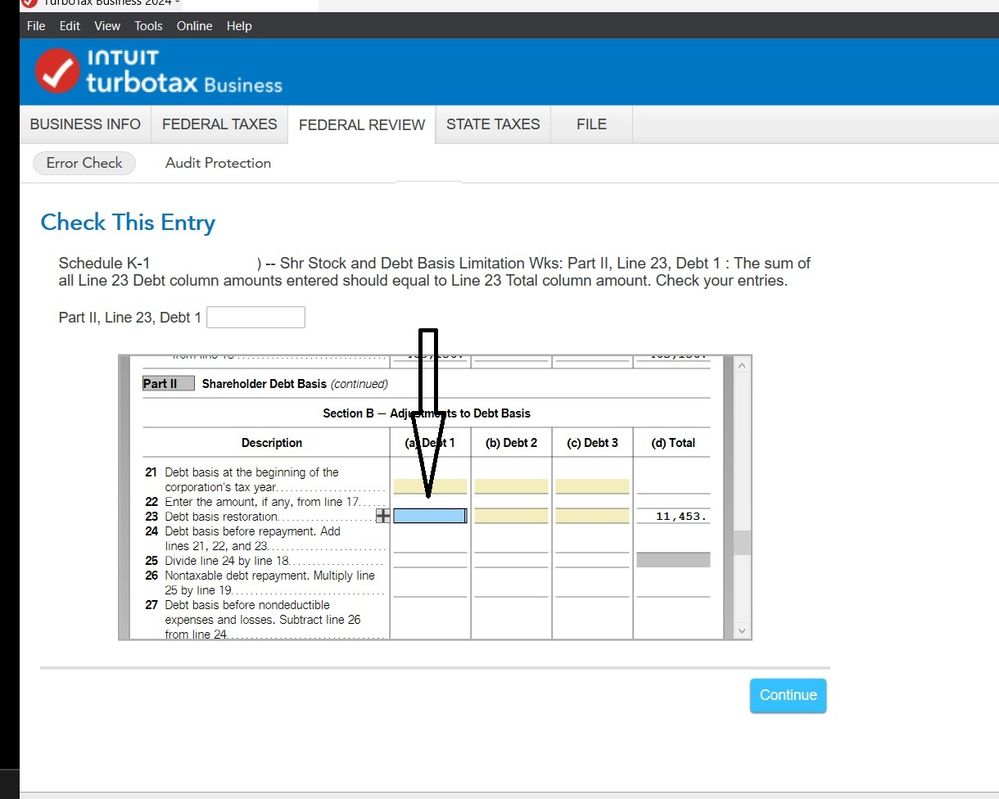
Task: Open the Online menu
Action: coord(194,26)
